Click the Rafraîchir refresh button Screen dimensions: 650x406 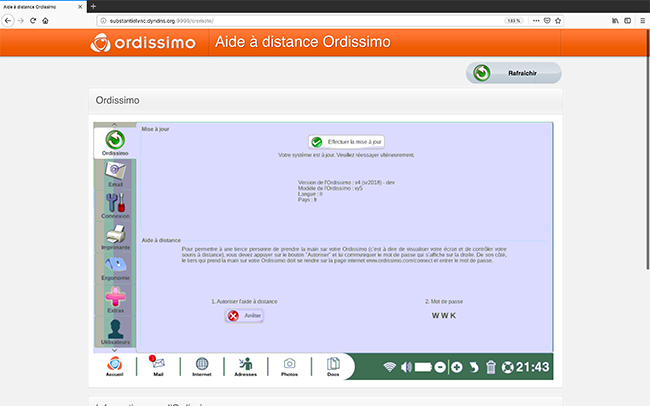click(x=514, y=73)
